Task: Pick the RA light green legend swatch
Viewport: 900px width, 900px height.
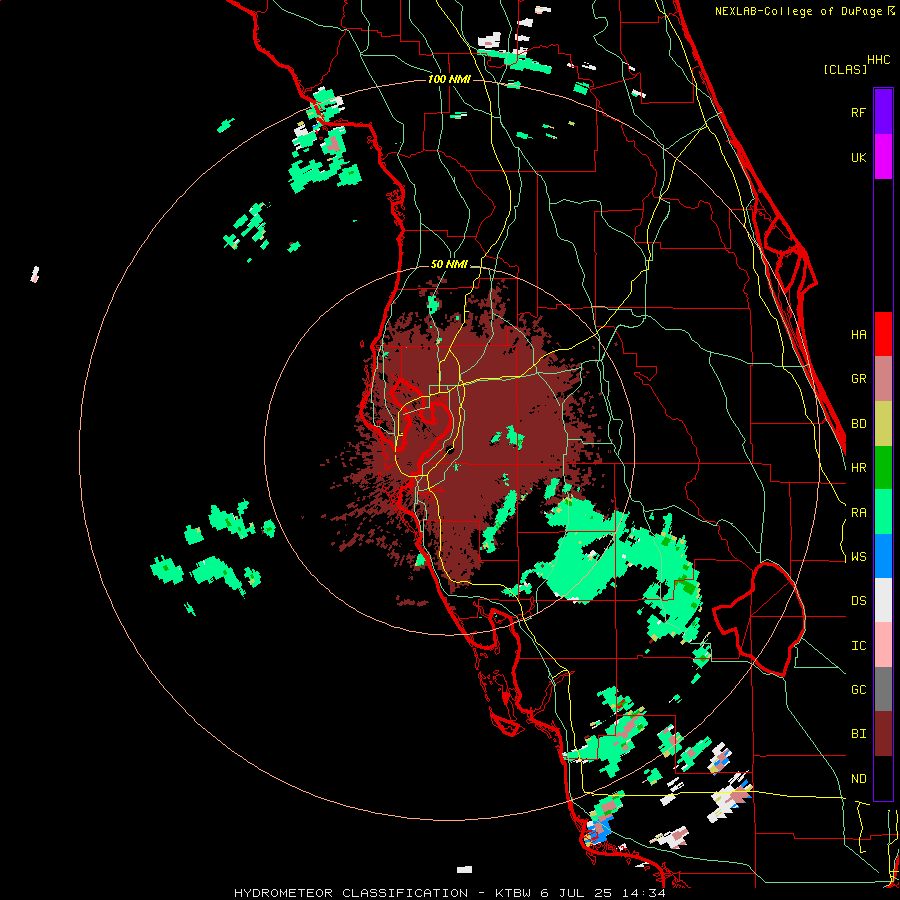Action: click(883, 512)
